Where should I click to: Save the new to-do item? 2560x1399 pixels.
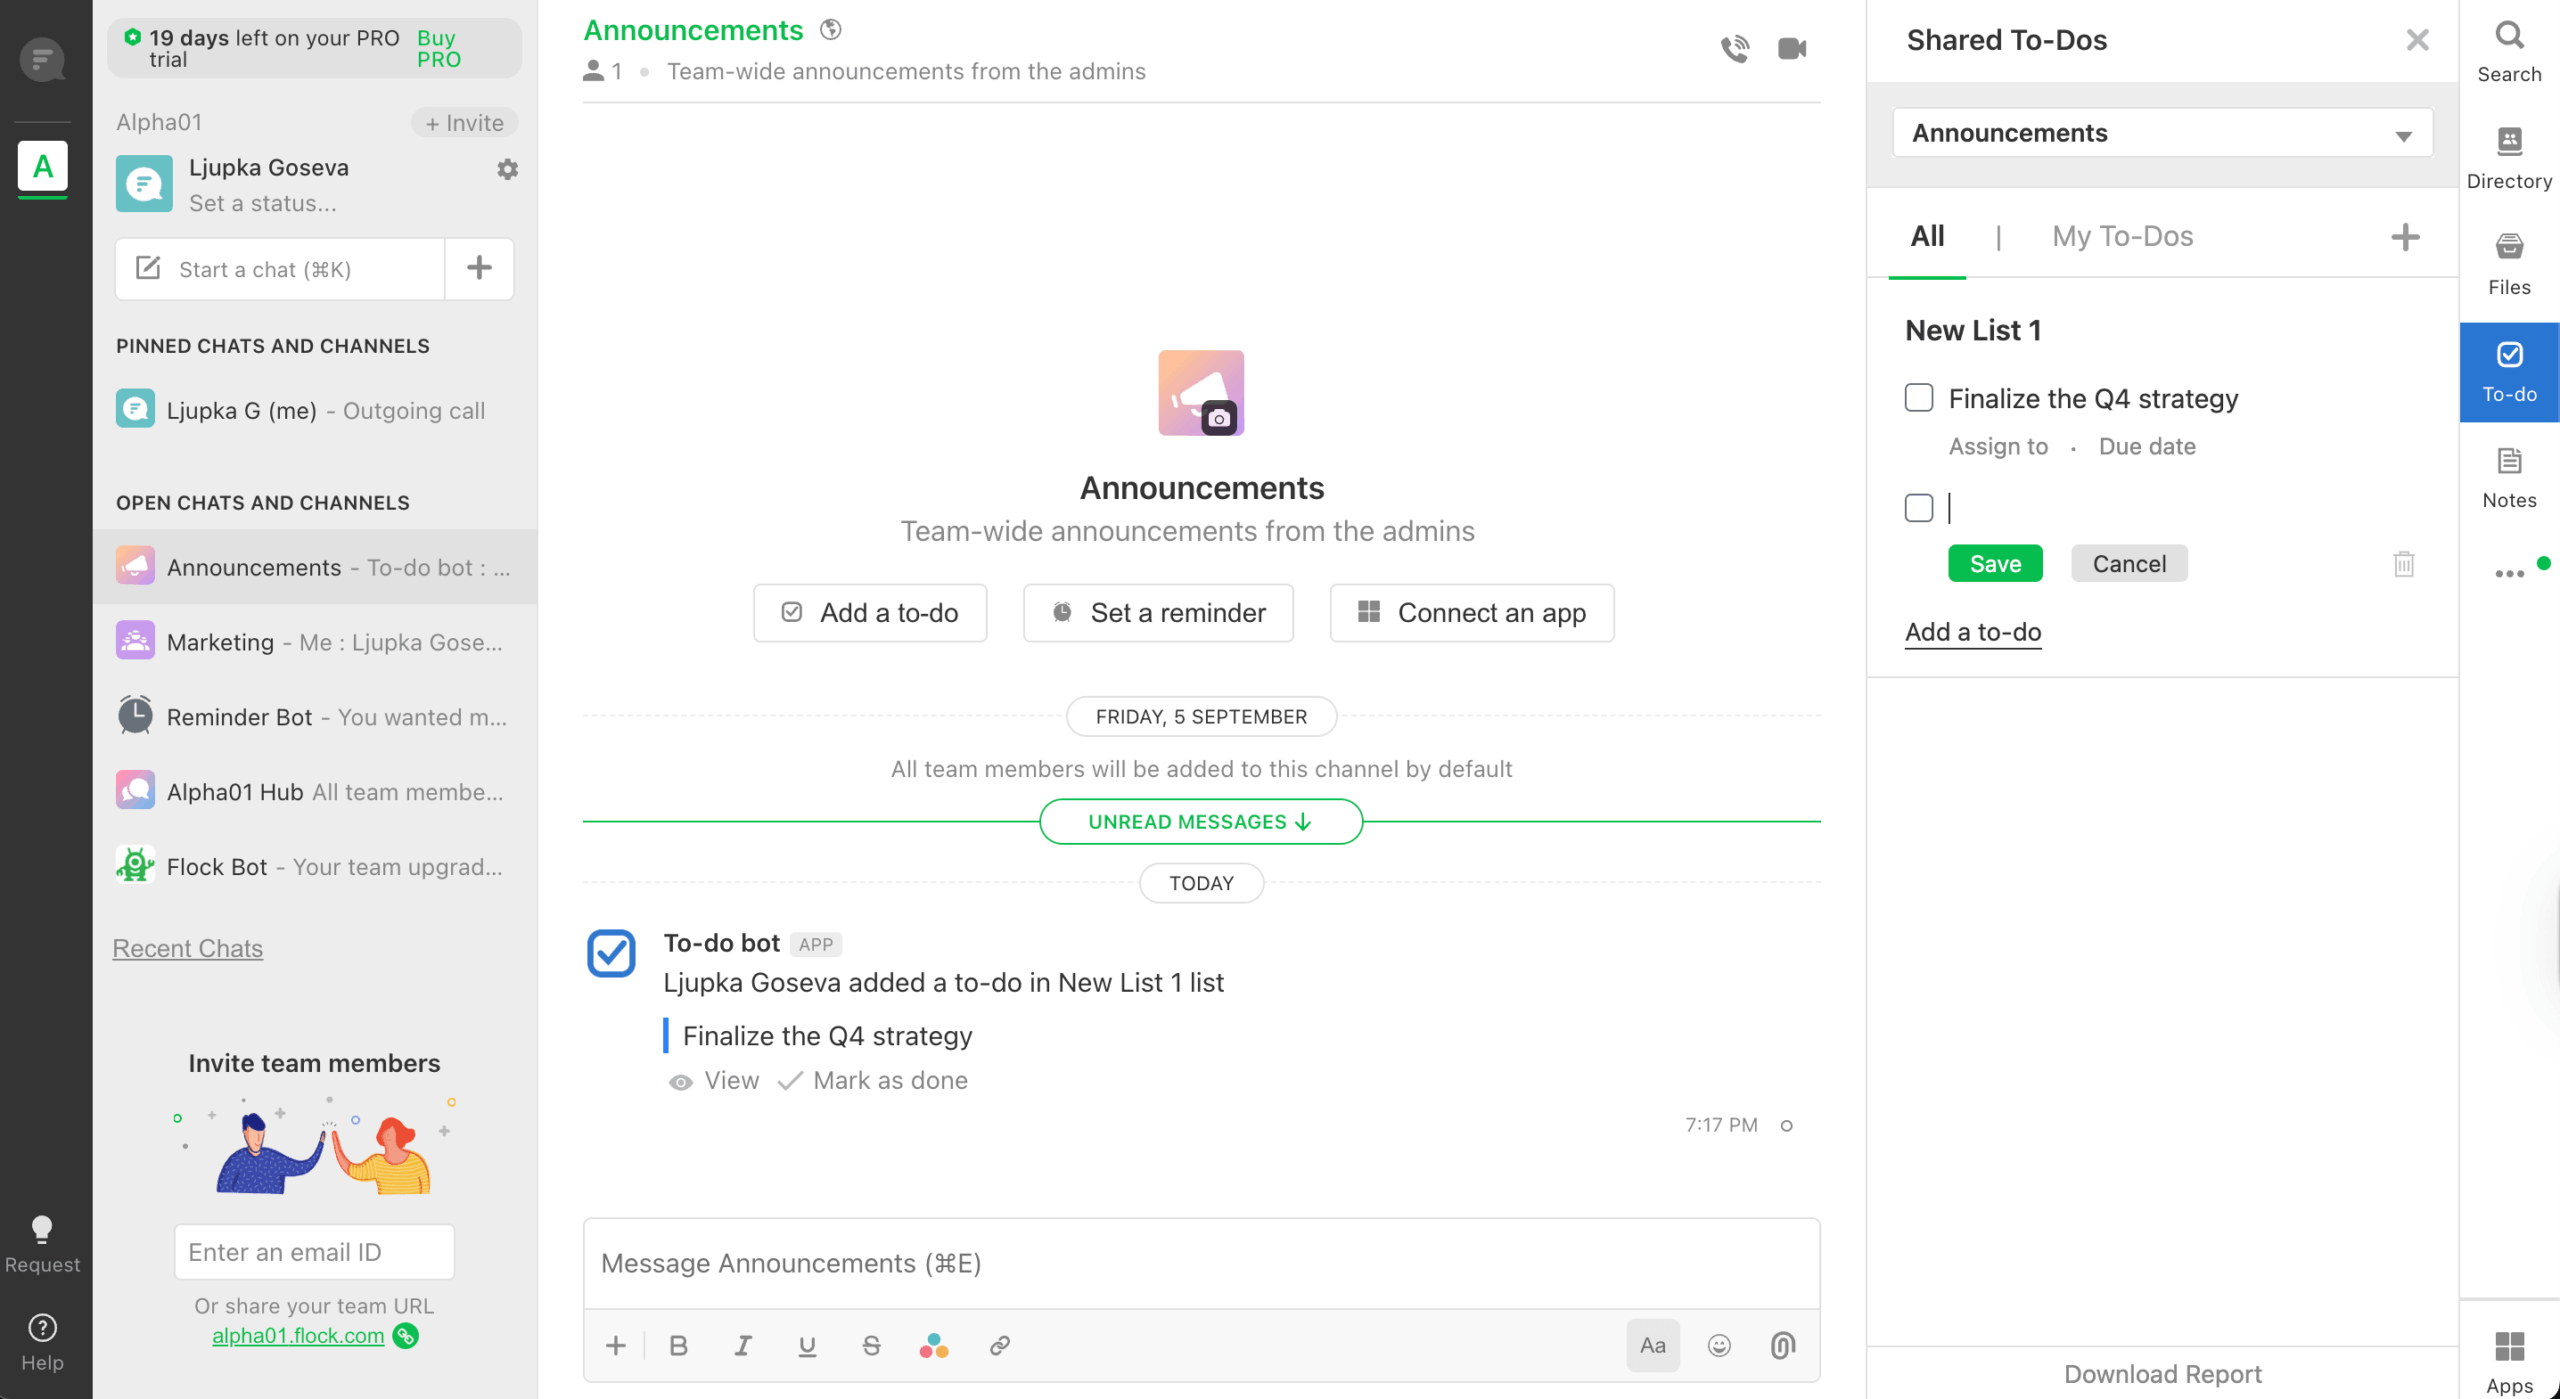pos(1995,564)
